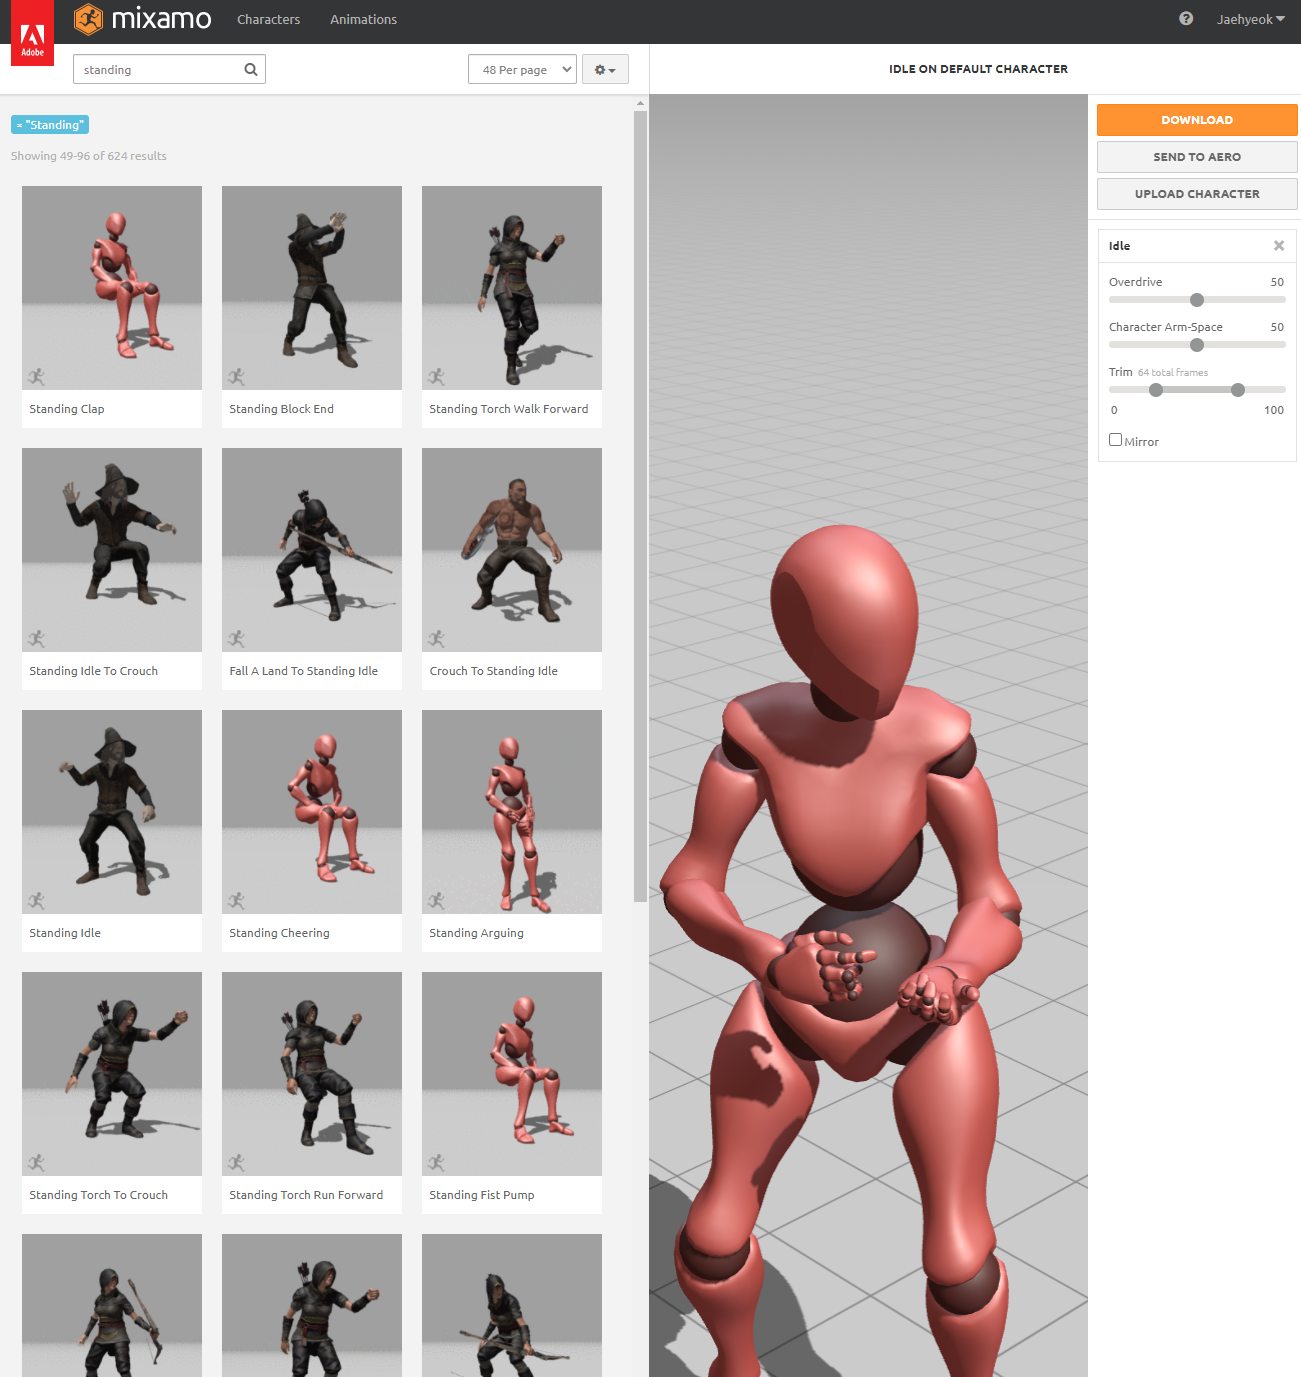Click the mixamo logo
Image resolution: width=1301 pixels, height=1377 pixels.
[x=143, y=19]
